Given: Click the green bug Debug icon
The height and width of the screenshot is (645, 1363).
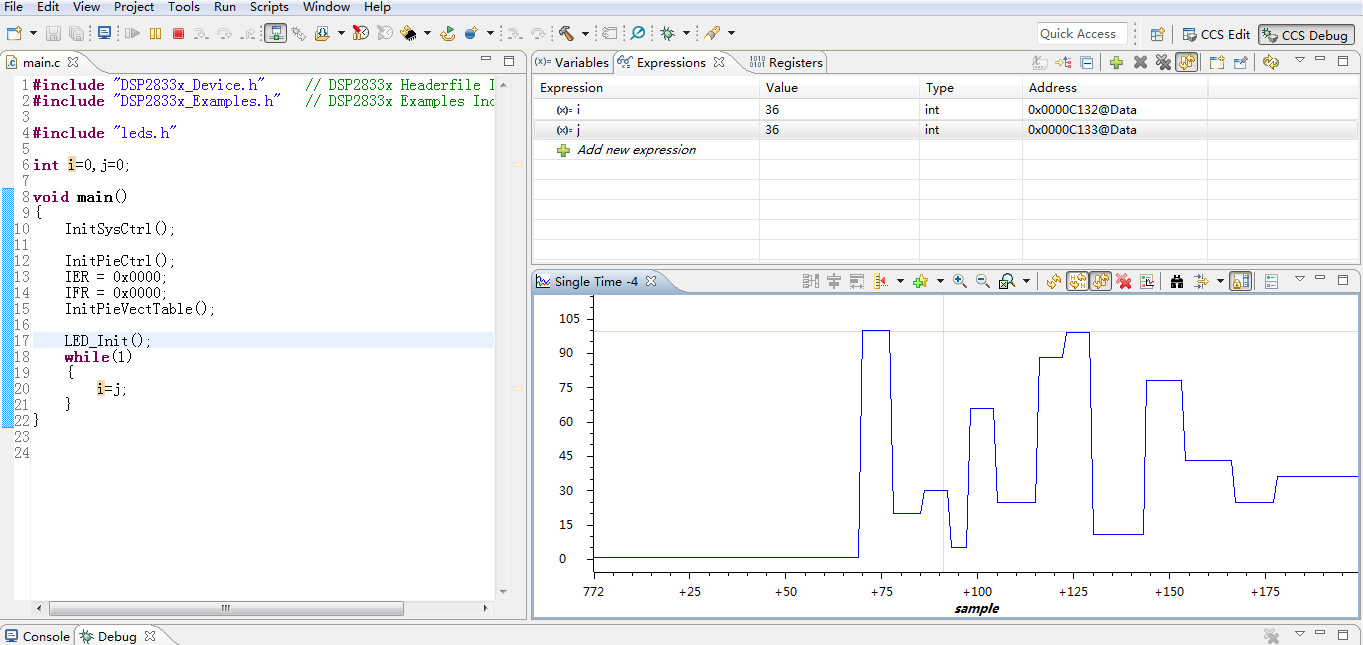Looking at the screenshot, I should (667, 33).
